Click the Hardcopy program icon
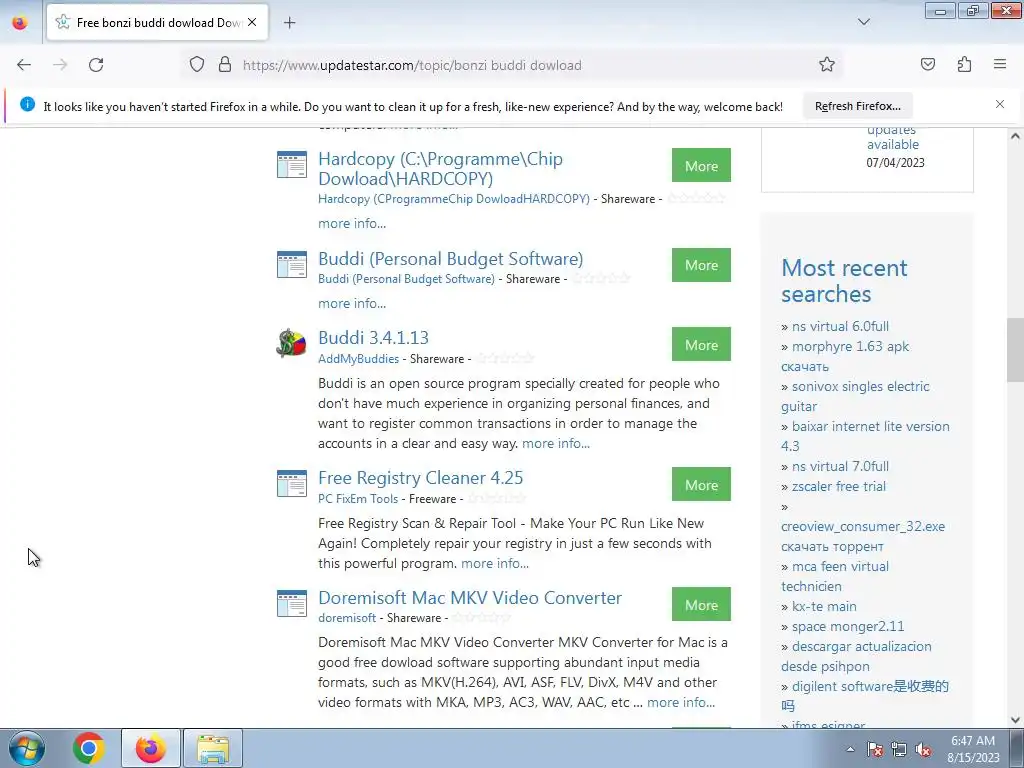Image resolution: width=1024 pixels, height=768 pixels. 291,165
